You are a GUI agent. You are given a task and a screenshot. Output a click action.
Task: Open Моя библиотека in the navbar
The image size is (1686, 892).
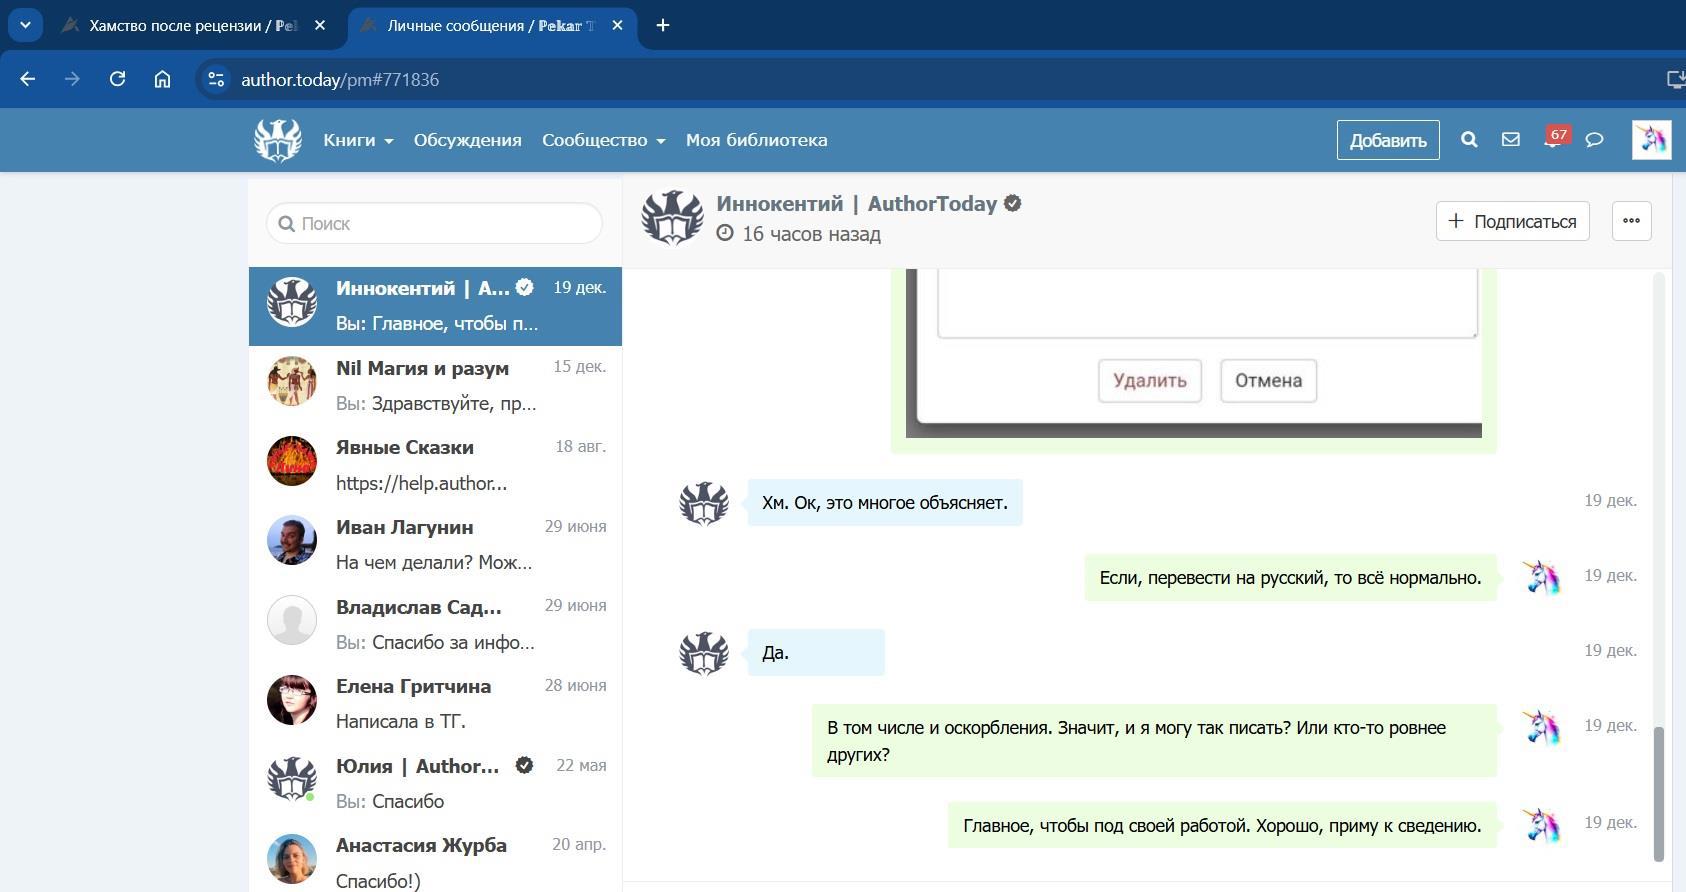coord(757,140)
